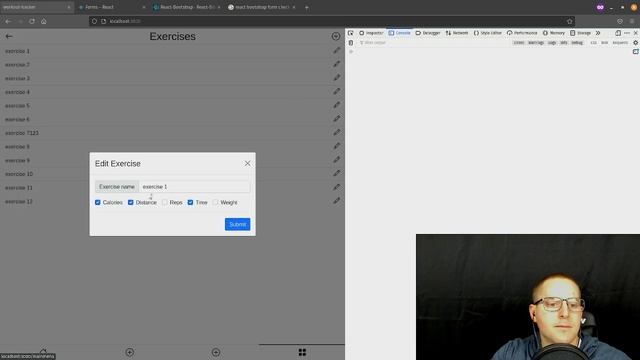Click the console Filter Output field

click(433, 43)
